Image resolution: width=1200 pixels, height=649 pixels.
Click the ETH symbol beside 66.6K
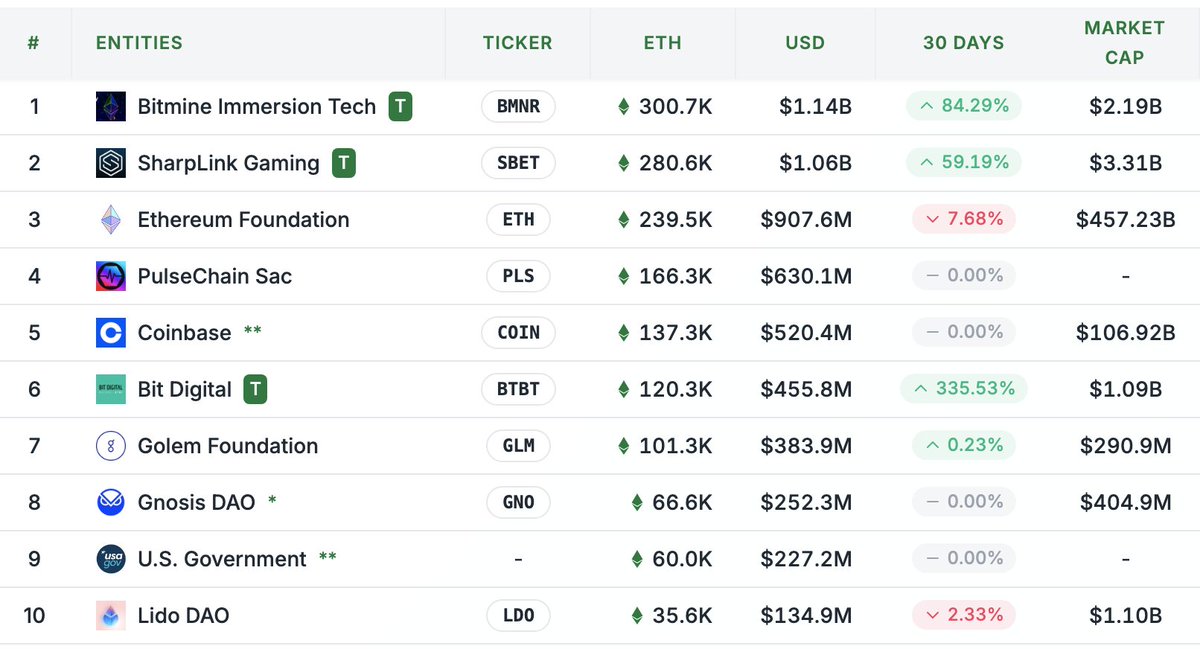click(637, 502)
